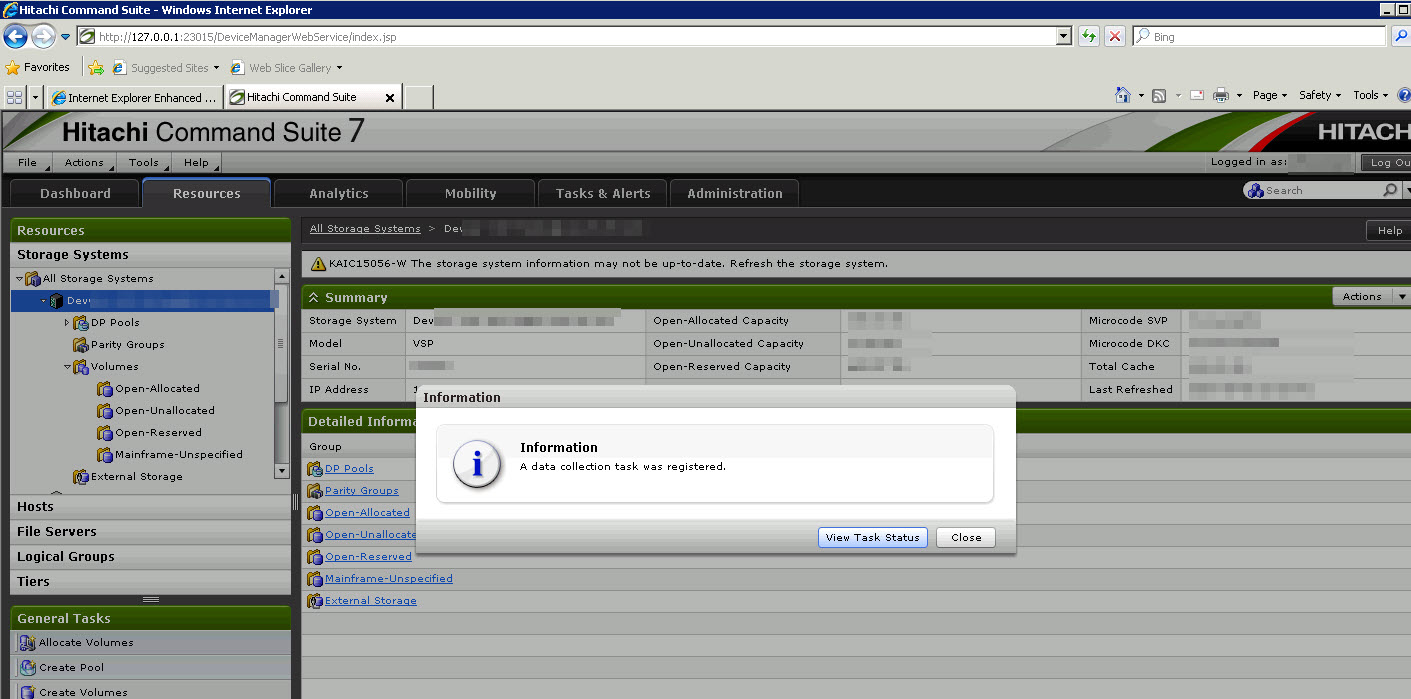Open the address bar dropdown arrow
1411x699 pixels.
(x=1064, y=37)
